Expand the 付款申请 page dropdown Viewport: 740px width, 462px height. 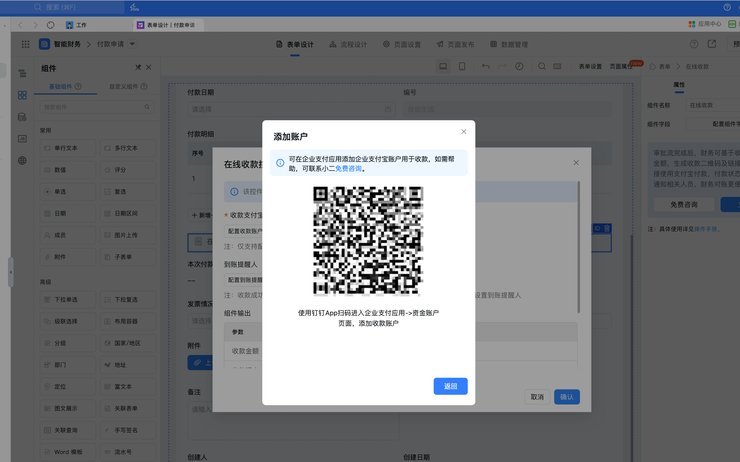pos(132,44)
